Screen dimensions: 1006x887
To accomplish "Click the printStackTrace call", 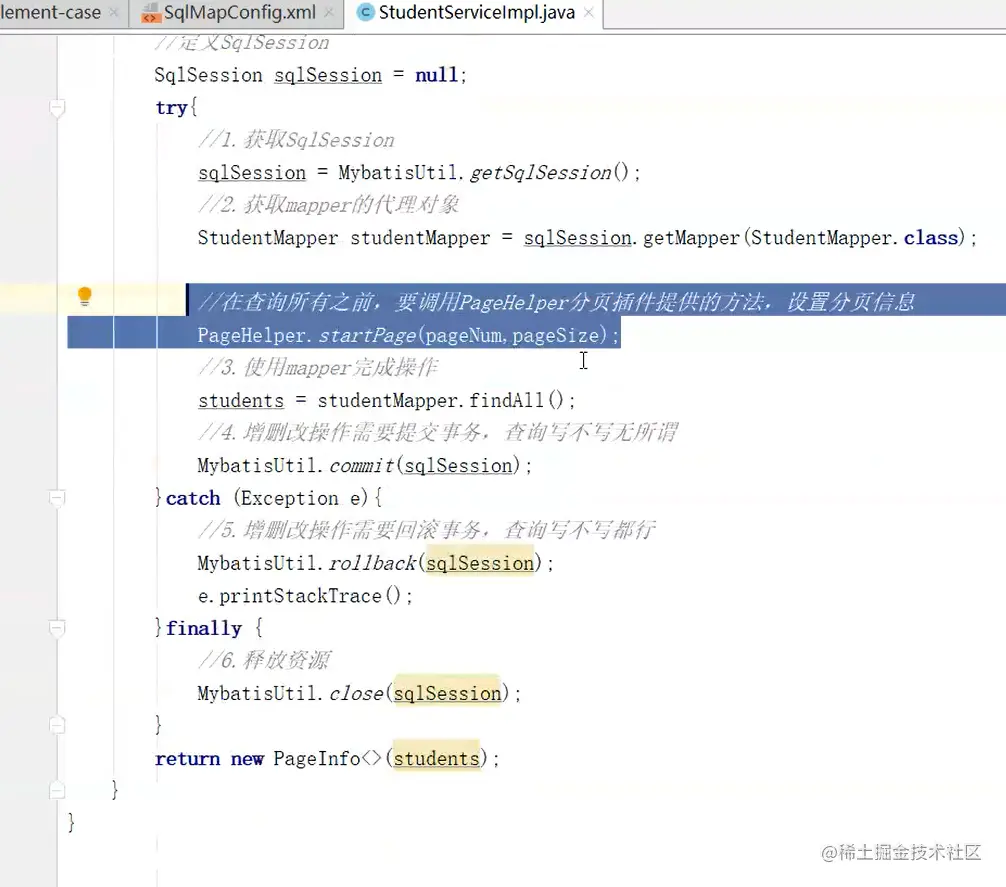I will [300, 596].
